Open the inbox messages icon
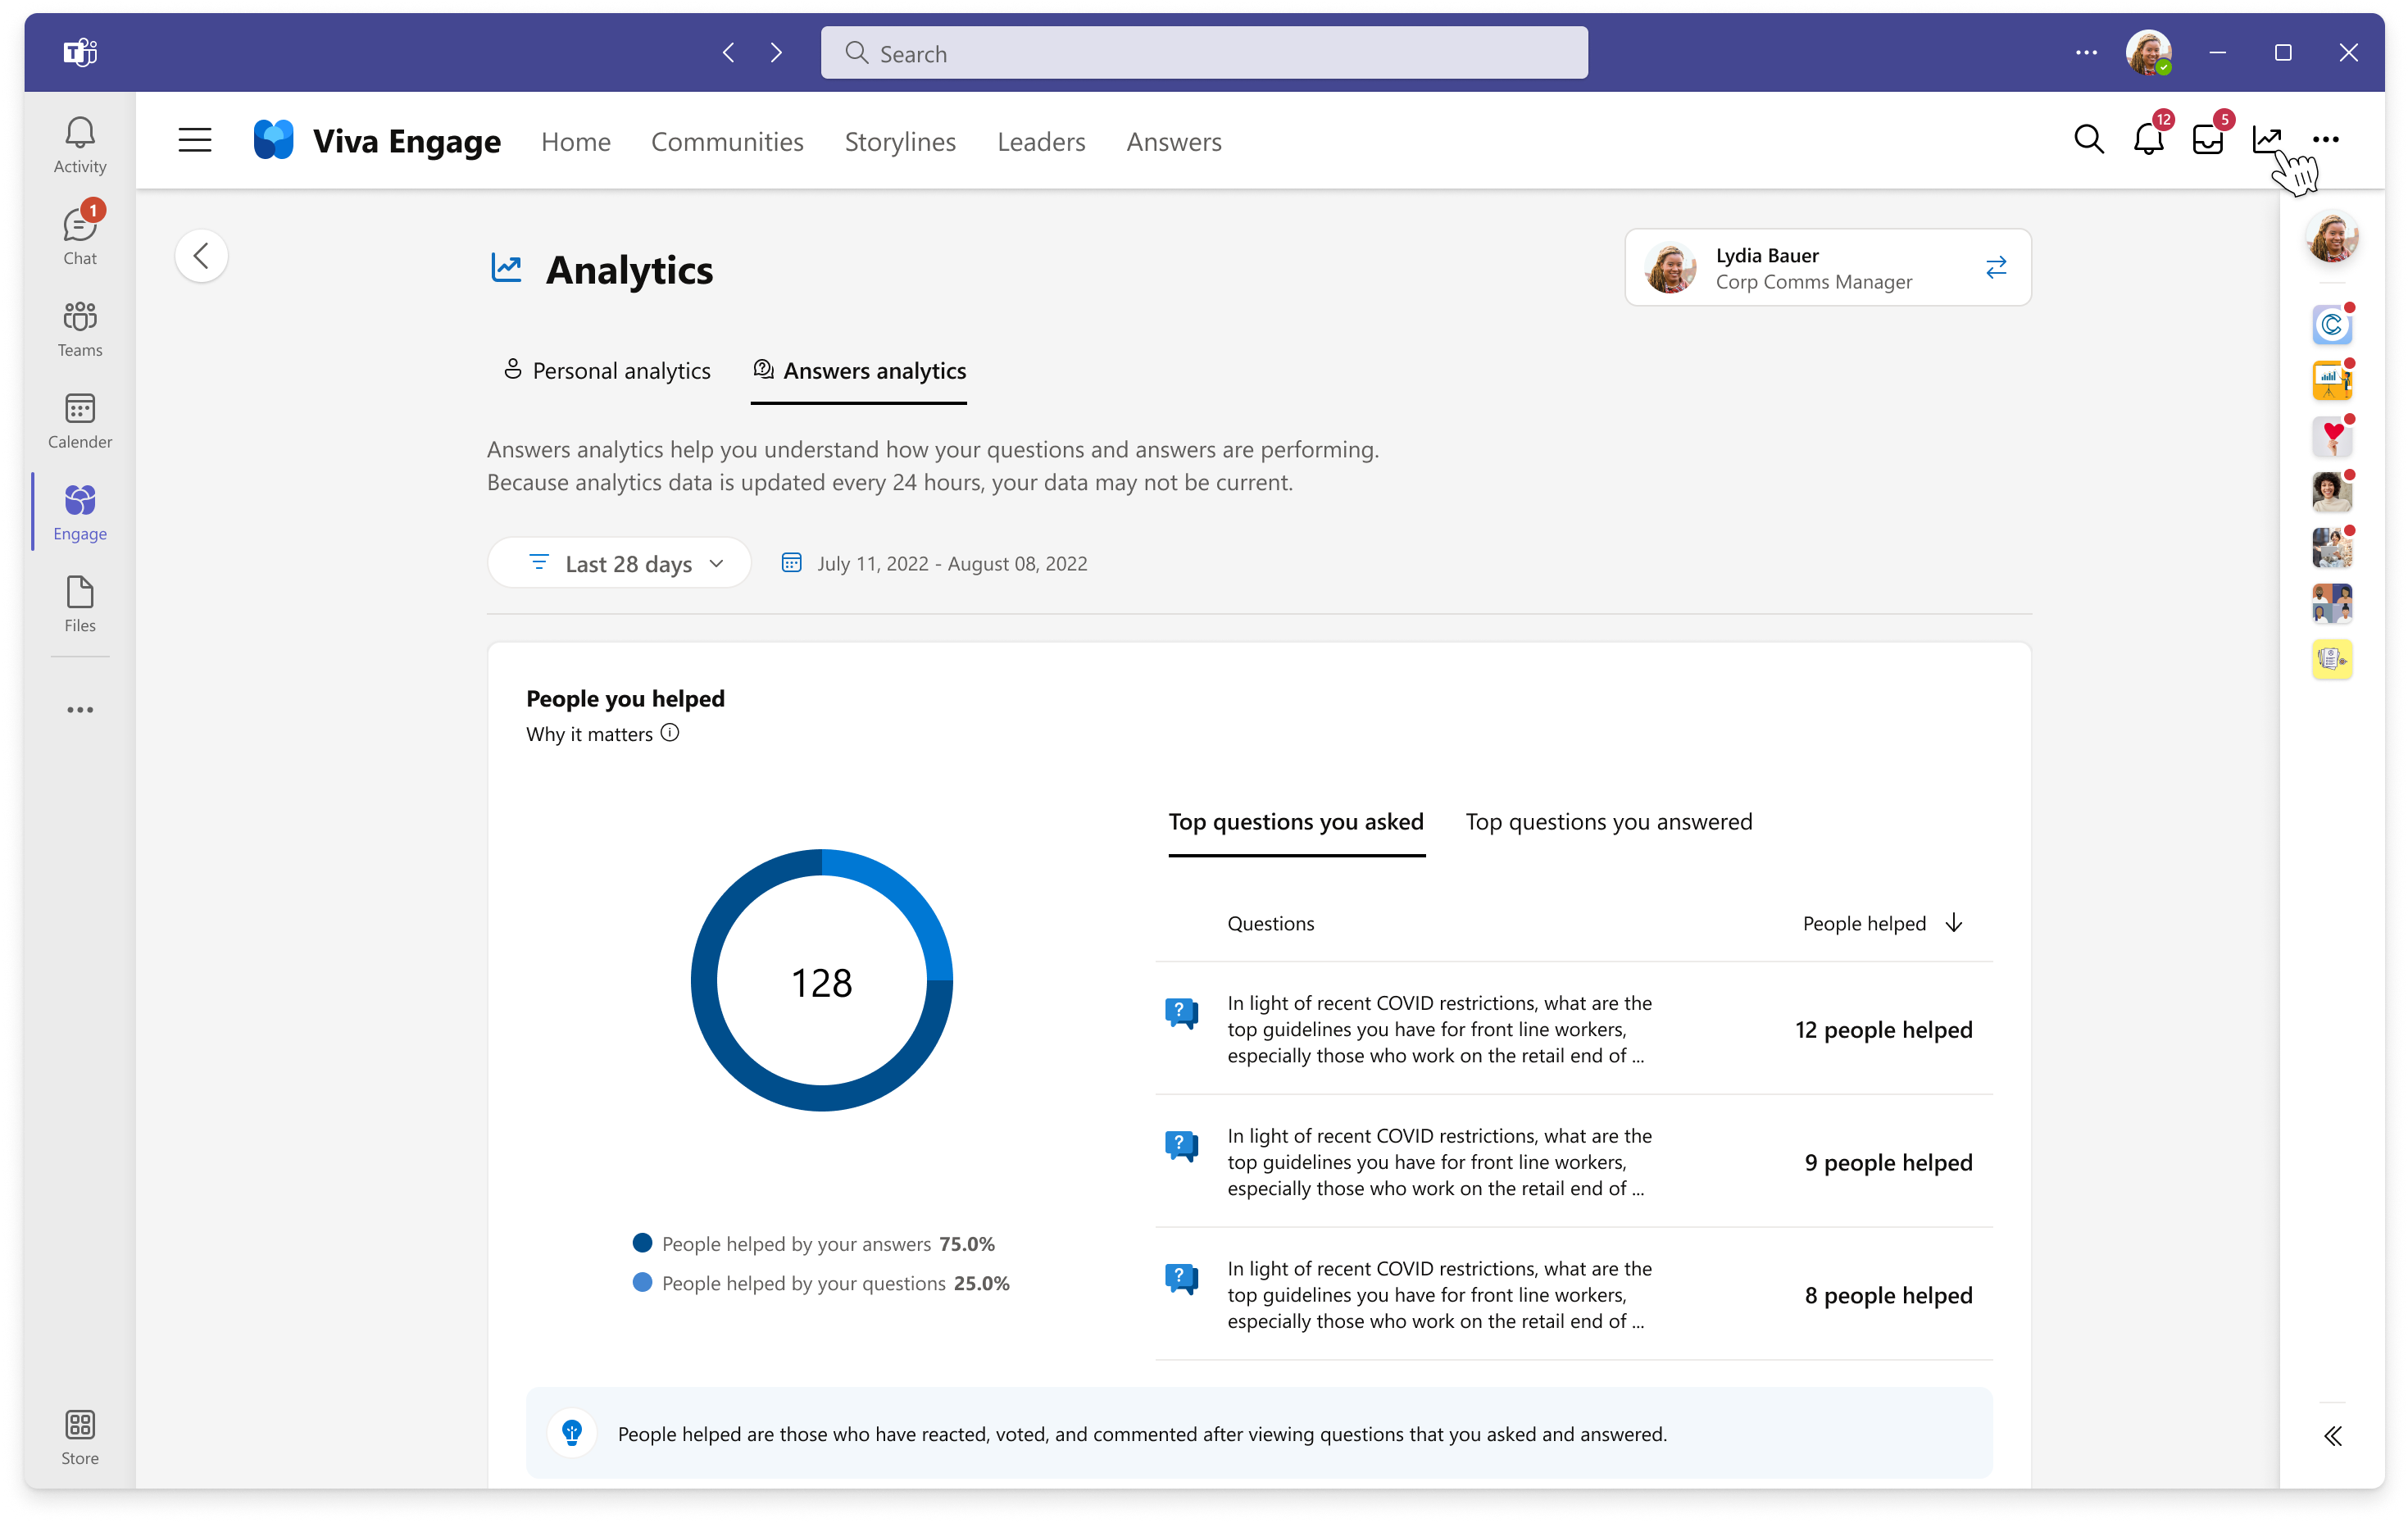 pos(2205,140)
